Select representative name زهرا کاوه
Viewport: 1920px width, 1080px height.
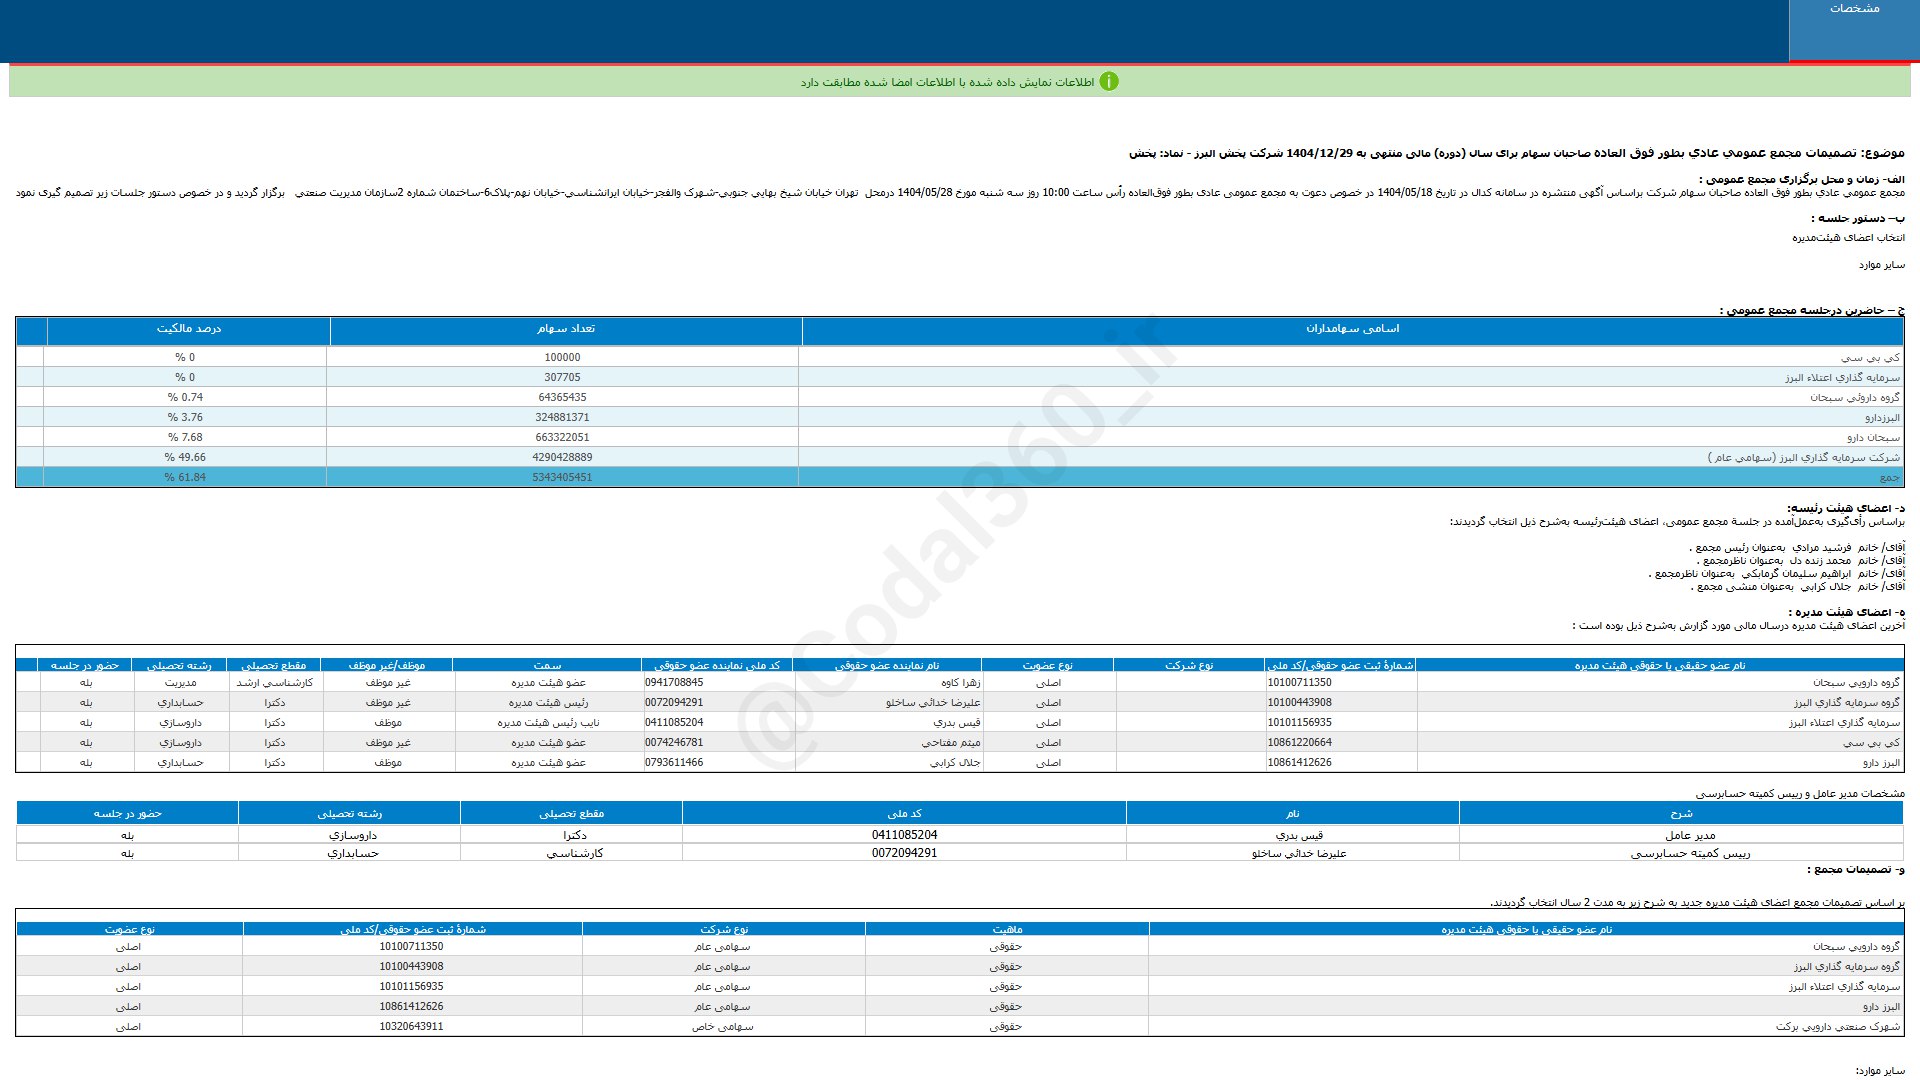[x=960, y=683]
